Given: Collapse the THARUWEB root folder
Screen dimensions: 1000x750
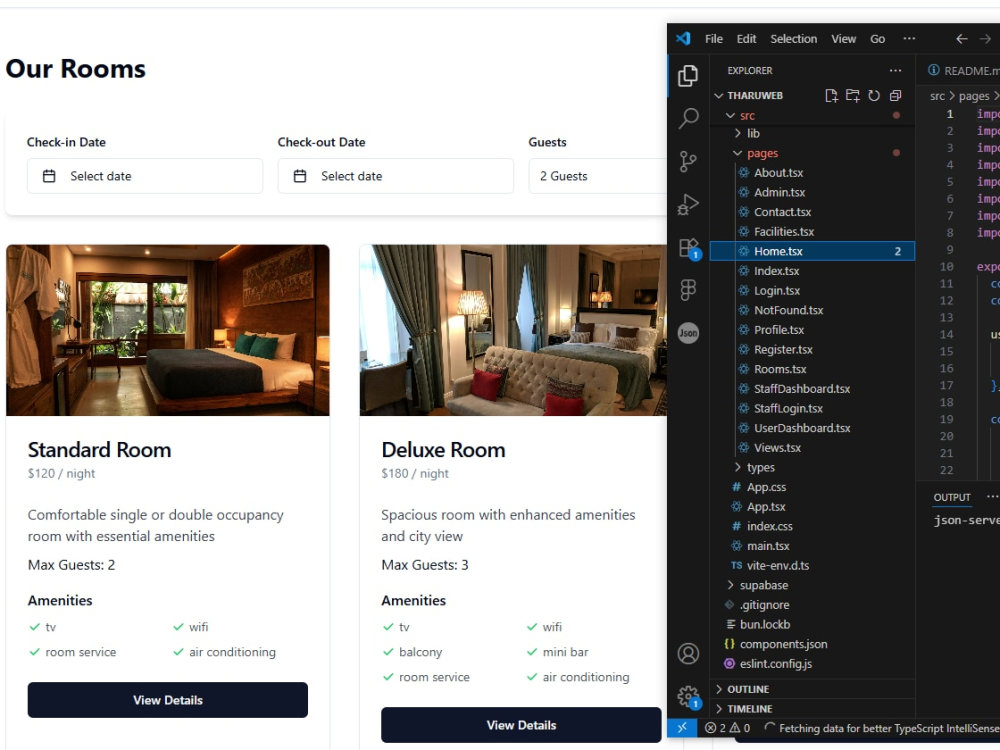Looking at the screenshot, I should [755, 96].
